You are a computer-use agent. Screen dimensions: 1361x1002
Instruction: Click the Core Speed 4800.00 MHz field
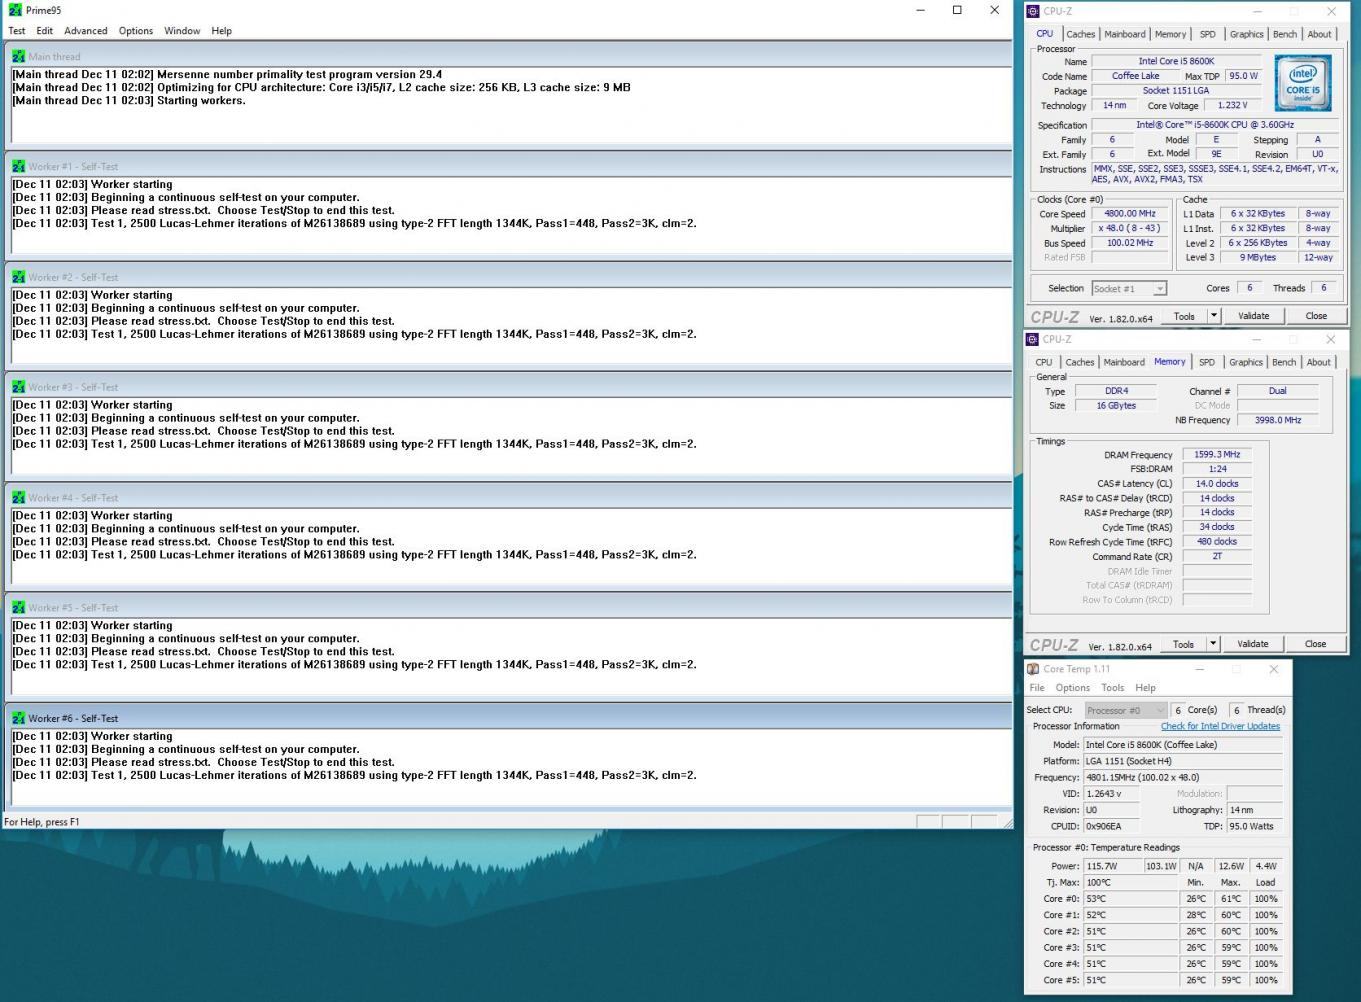coord(1129,213)
